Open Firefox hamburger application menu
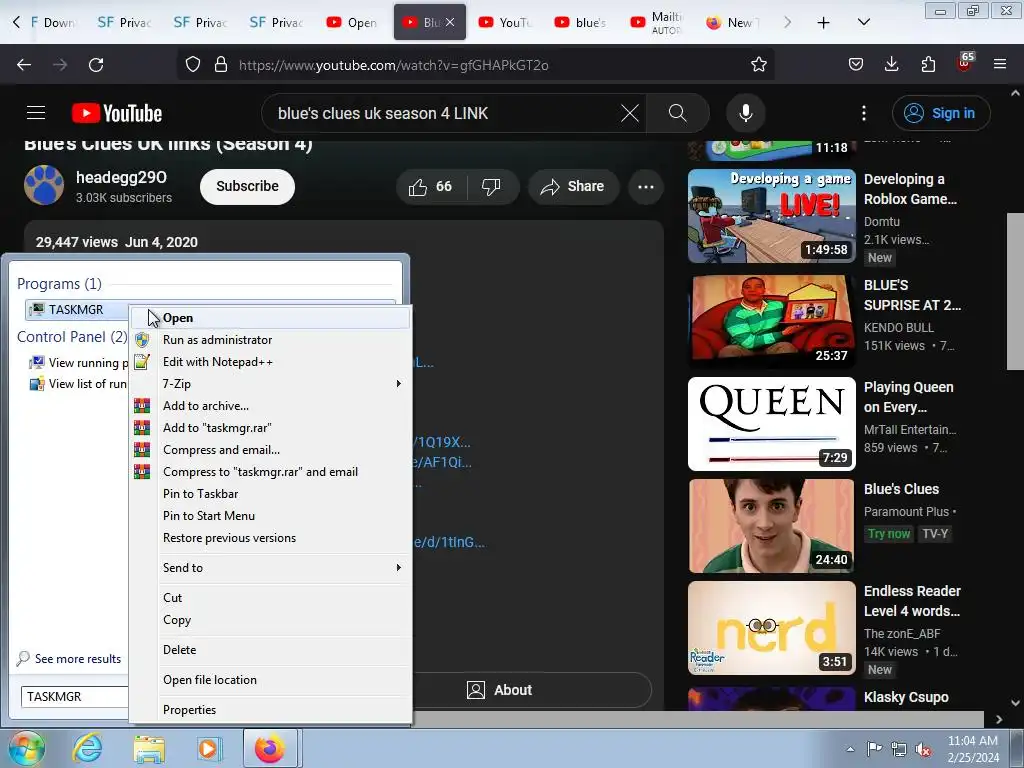This screenshot has width=1024, height=768. tap(1000, 65)
